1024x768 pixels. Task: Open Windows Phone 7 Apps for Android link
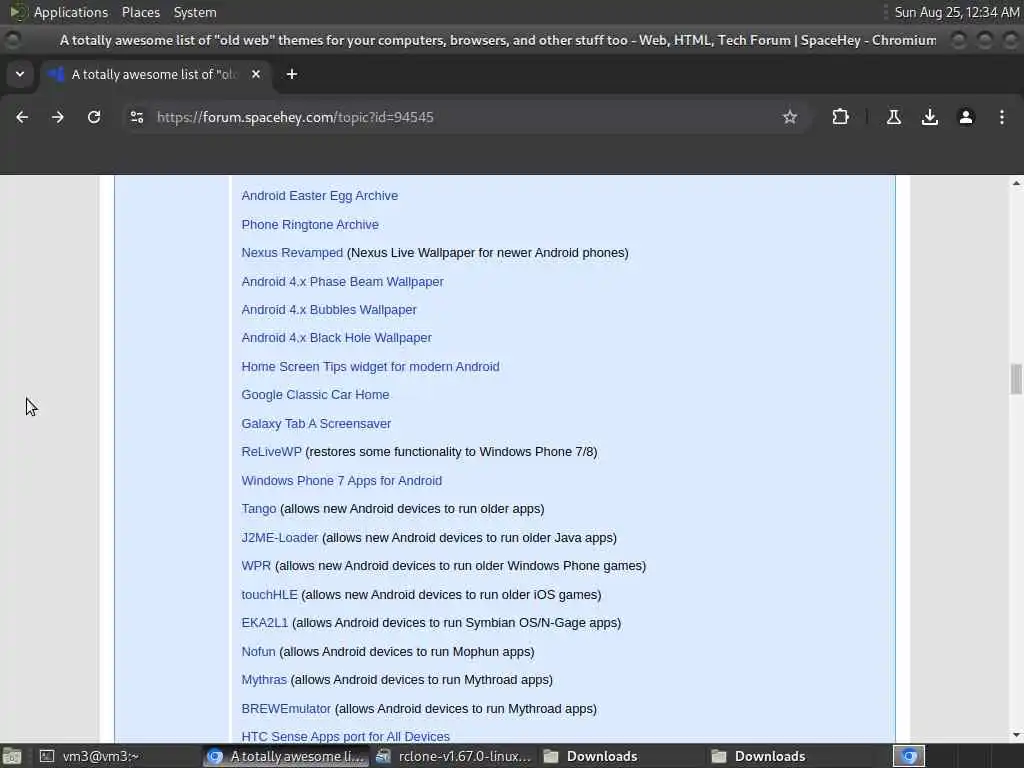[x=342, y=481]
